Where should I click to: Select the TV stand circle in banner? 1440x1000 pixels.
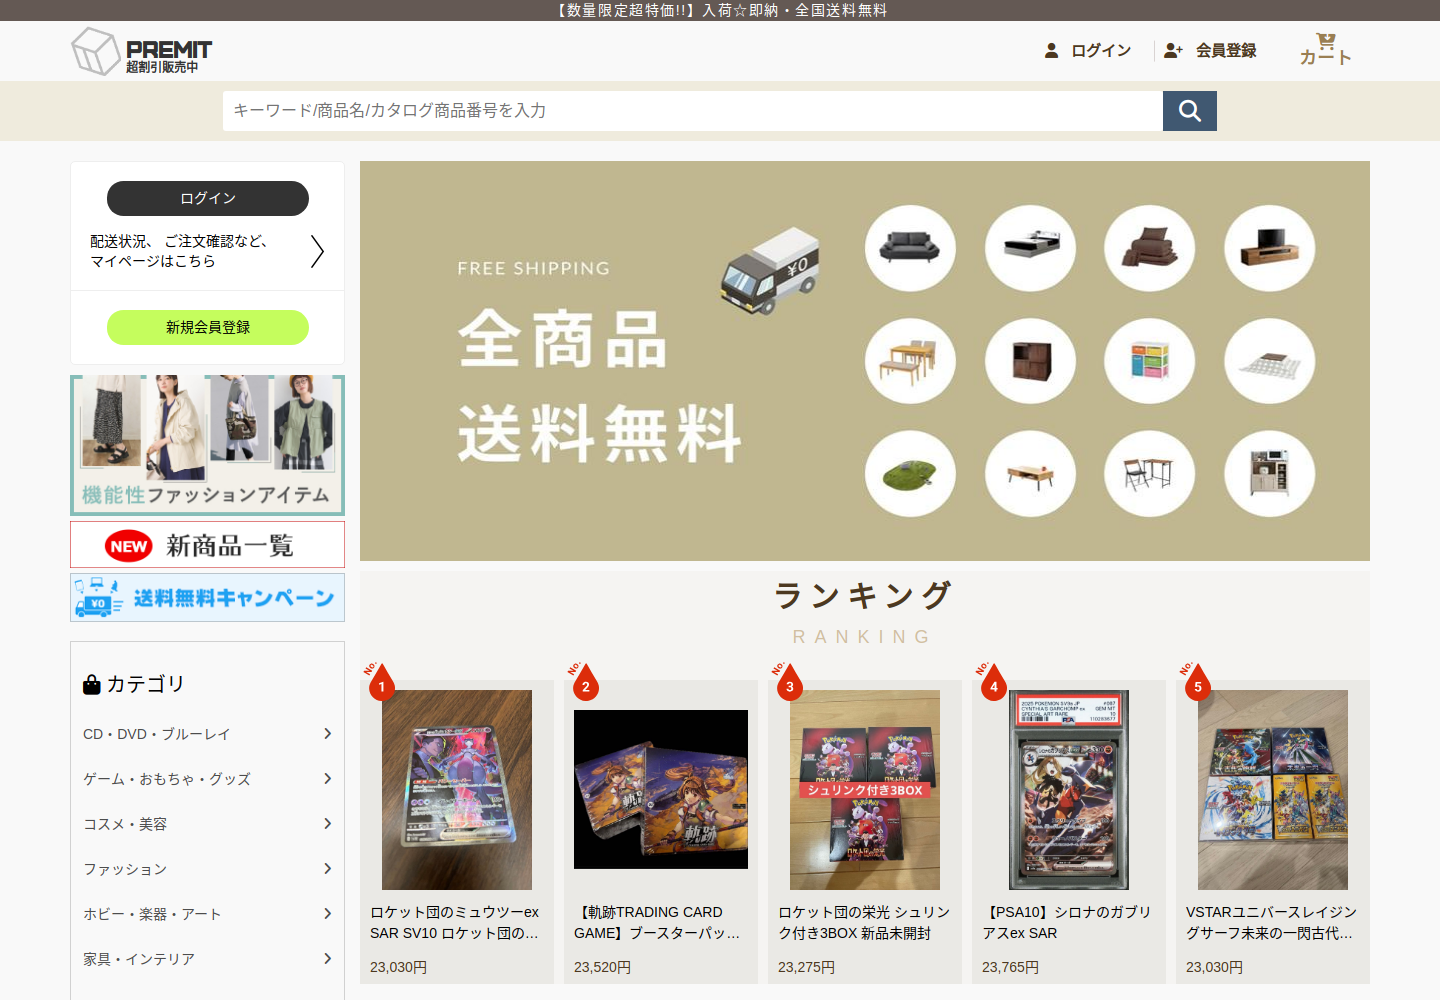point(1270,248)
